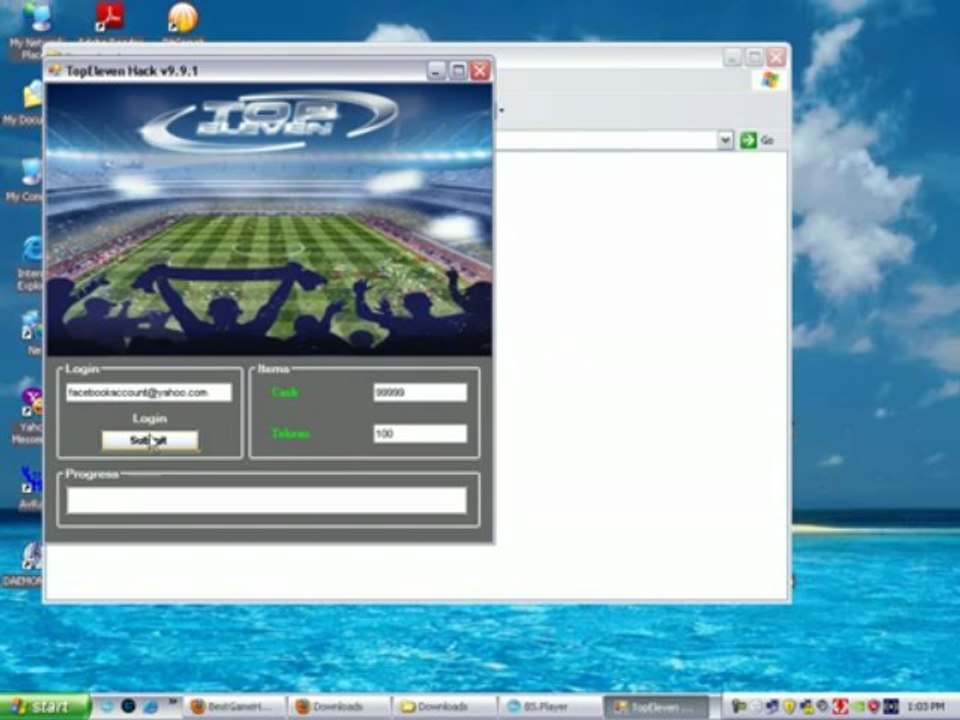Click the Top Eleven stadium banner image
The image size is (960, 720).
pyautogui.click(x=269, y=219)
